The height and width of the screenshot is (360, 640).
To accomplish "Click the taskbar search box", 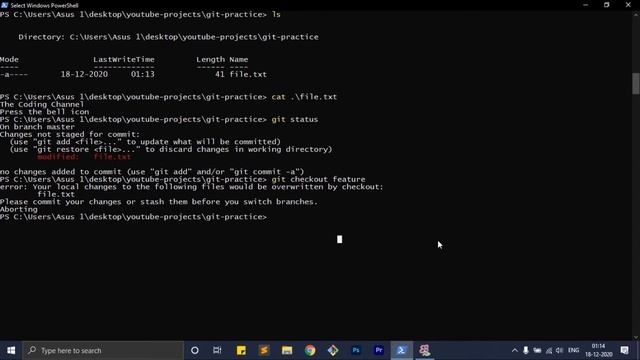I will pos(103,350).
